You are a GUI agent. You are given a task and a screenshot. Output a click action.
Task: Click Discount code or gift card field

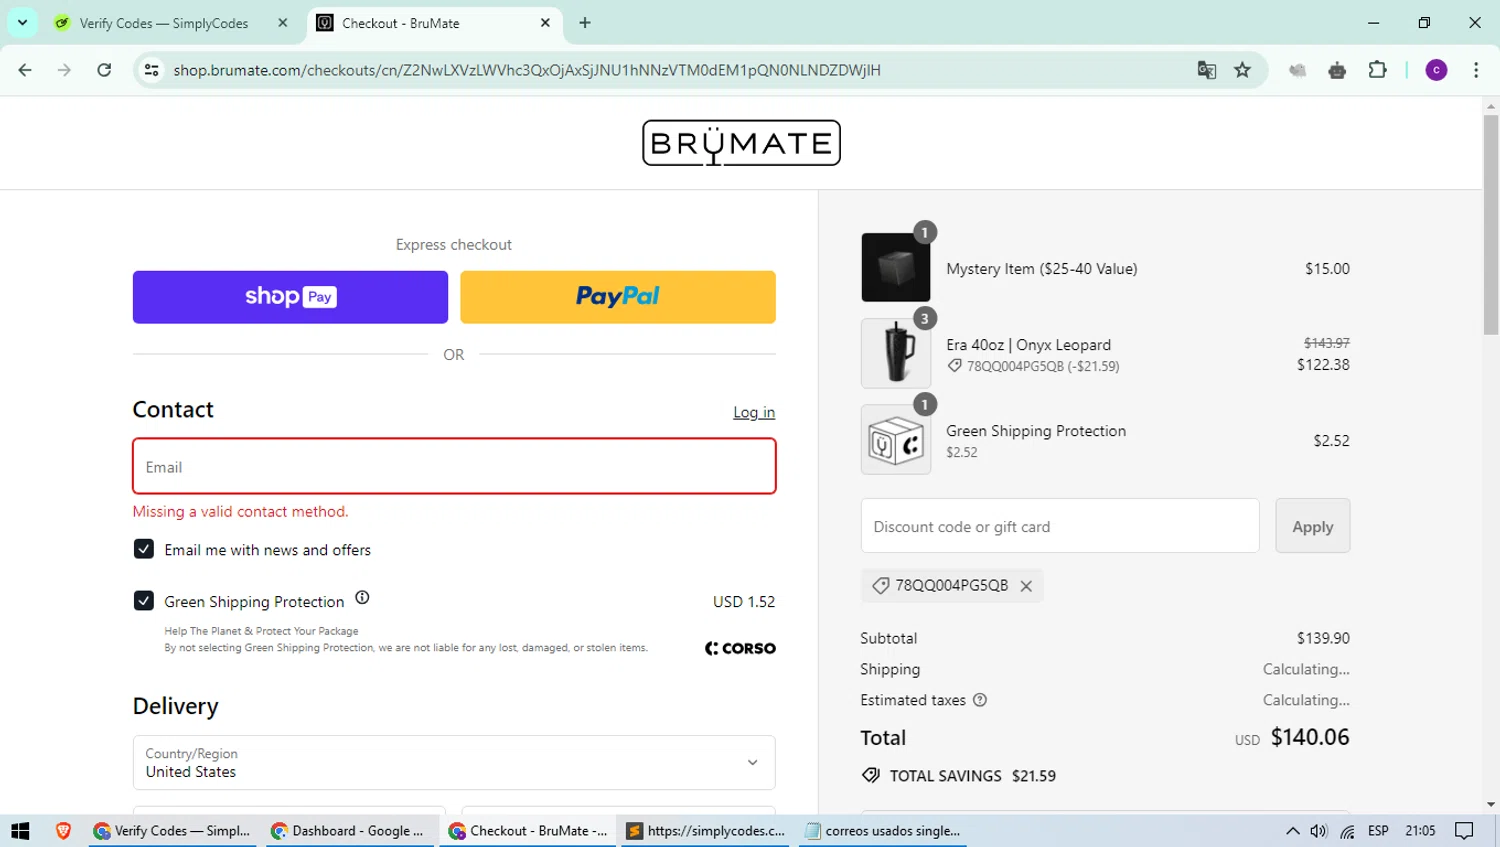pyautogui.click(x=1060, y=526)
